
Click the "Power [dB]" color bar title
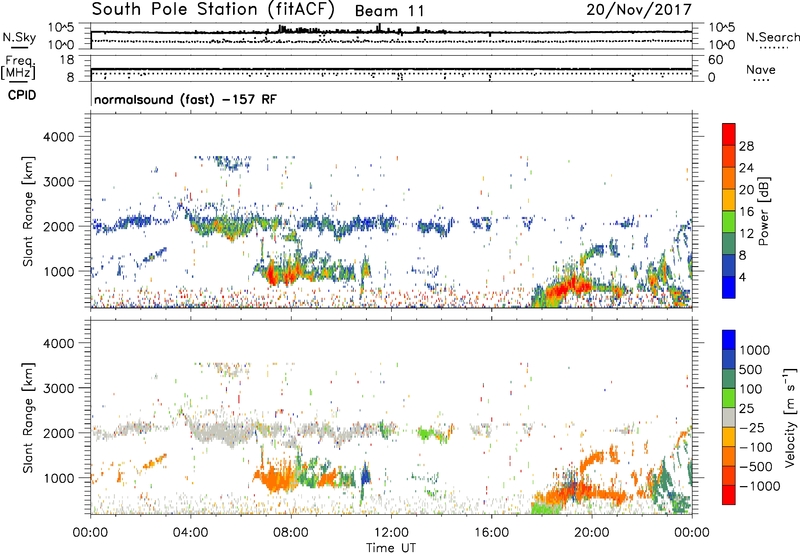click(763, 211)
